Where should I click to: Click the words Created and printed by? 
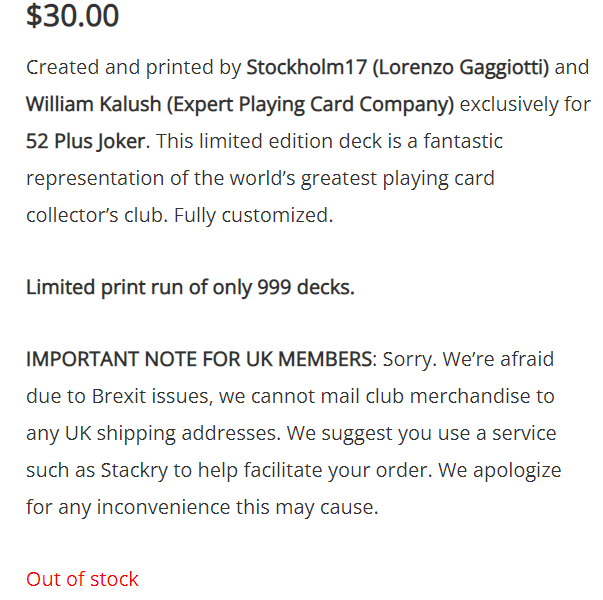point(133,67)
